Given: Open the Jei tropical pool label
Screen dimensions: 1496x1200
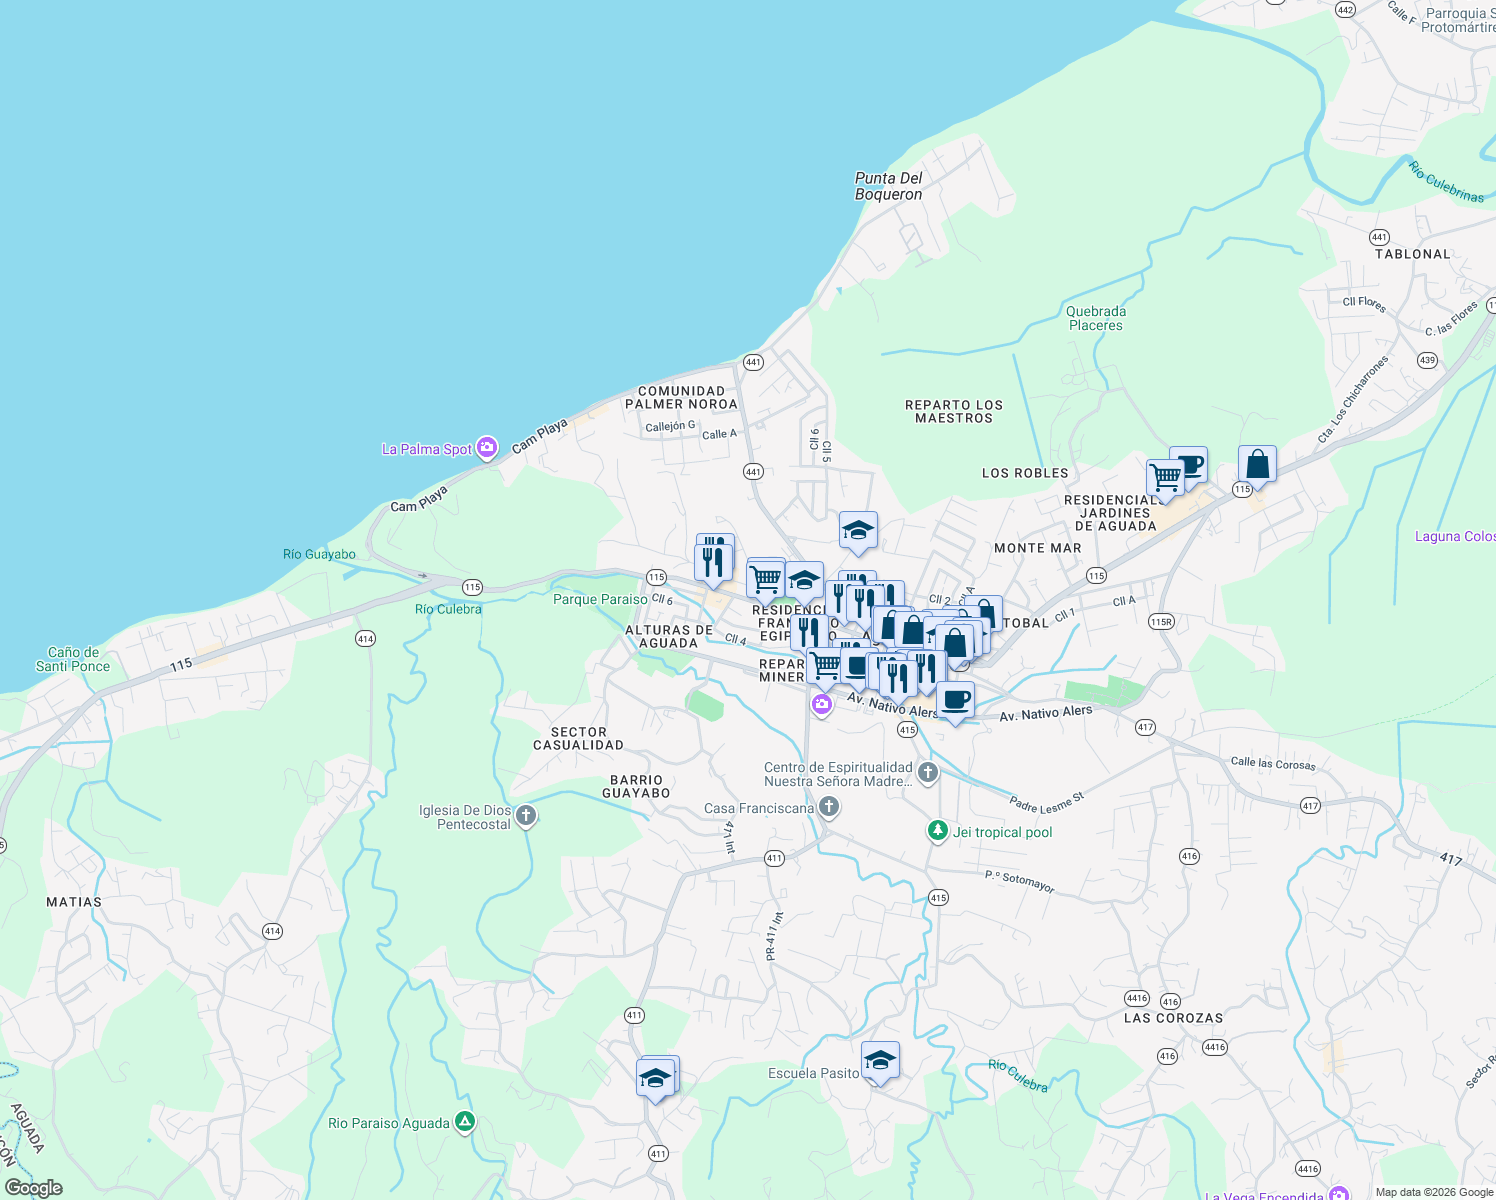Looking at the screenshot, I should (x=1003, y=832).
